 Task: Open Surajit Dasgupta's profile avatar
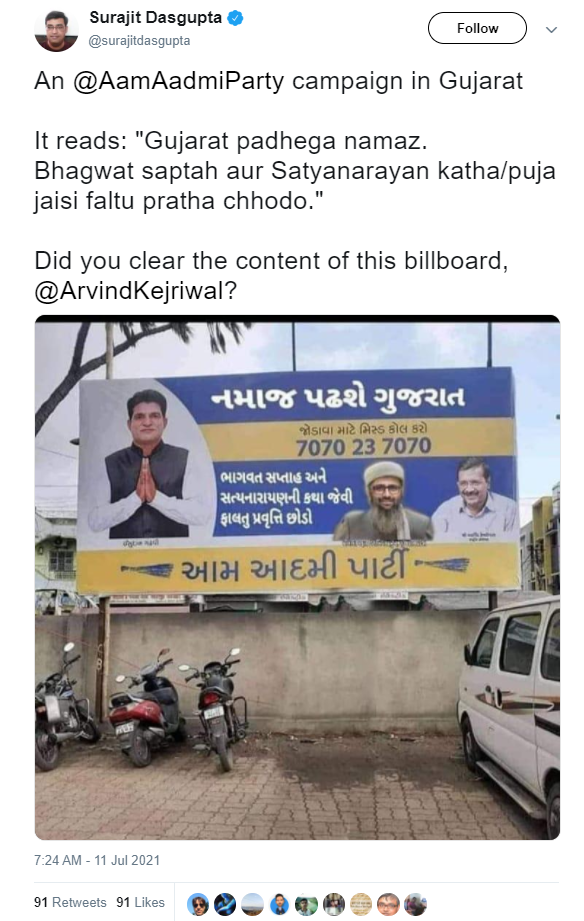tap(56, 31)
